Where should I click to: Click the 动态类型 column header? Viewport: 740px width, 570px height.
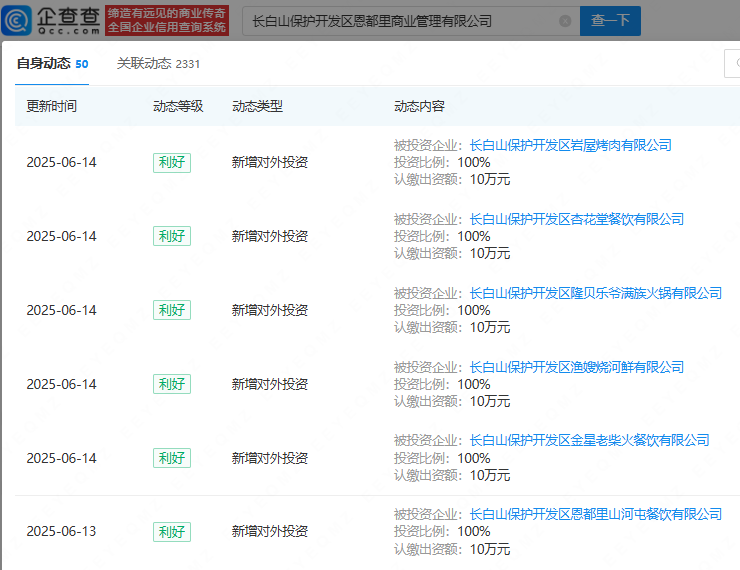(257, 106)
